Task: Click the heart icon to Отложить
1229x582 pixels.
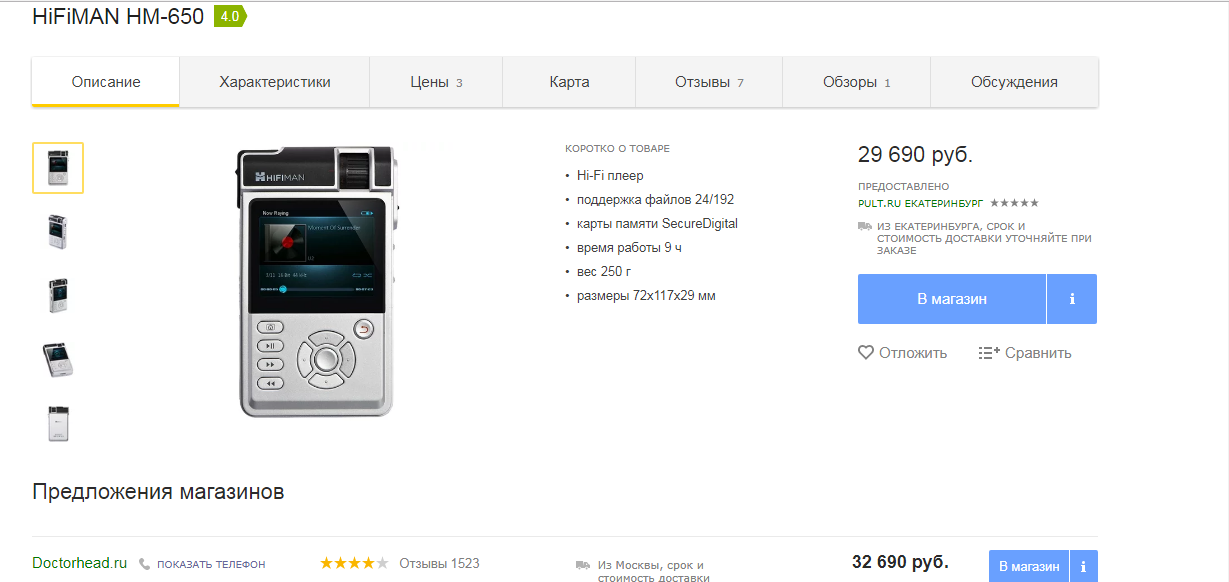Action: pyautogui.click(x=866, y=352)
